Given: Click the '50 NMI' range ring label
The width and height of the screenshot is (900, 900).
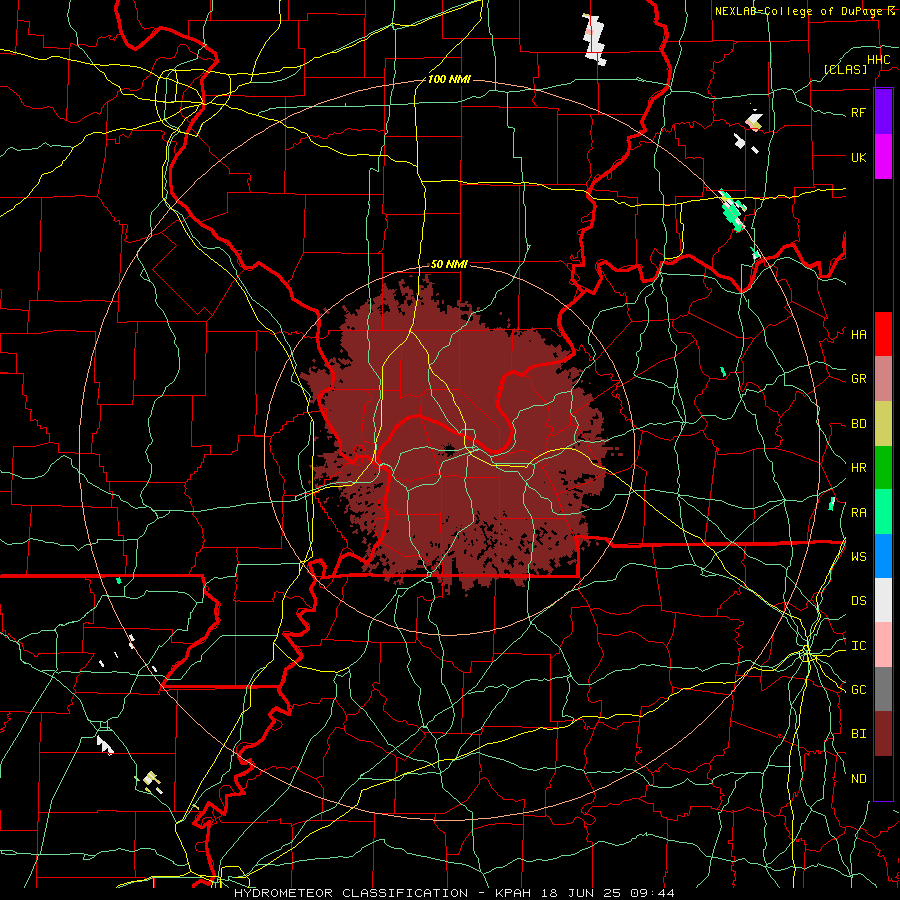Looking at the screenshot, I should coord(449,264).
